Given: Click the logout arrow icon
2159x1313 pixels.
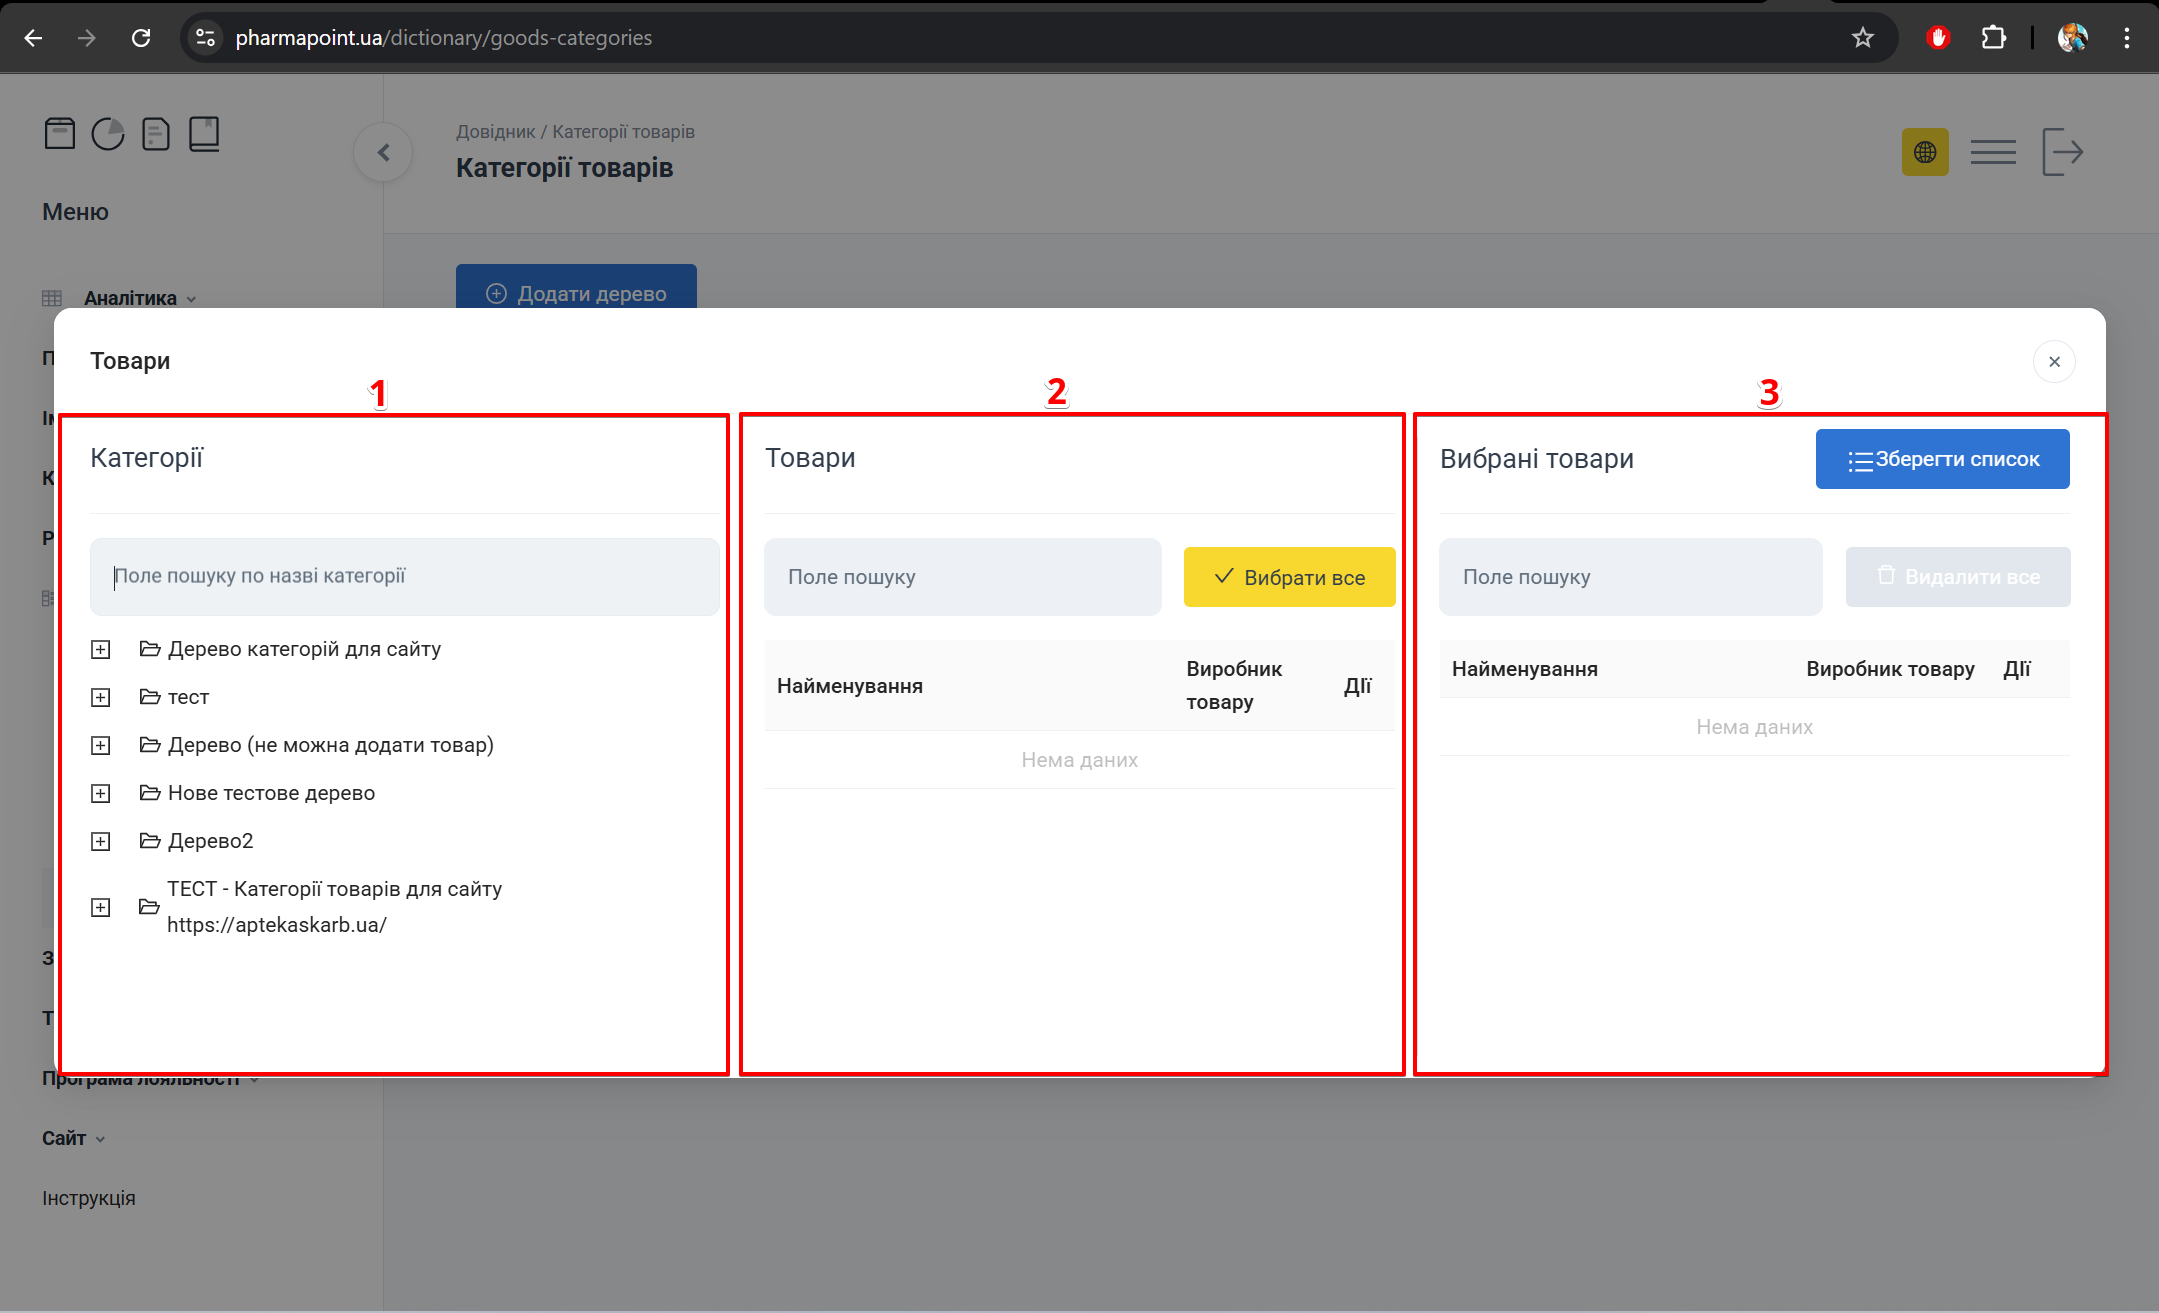Looking at the screenshot, I should click(x=2061, y=152).
